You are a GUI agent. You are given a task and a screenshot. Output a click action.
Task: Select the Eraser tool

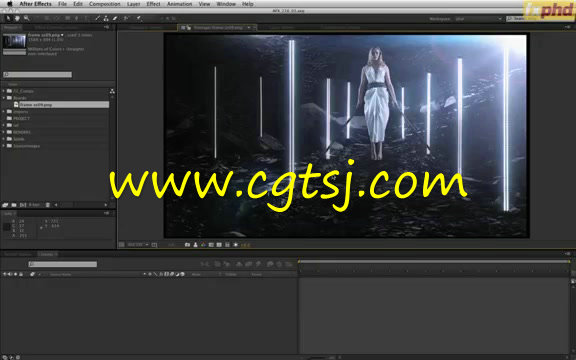pos(115,18)
